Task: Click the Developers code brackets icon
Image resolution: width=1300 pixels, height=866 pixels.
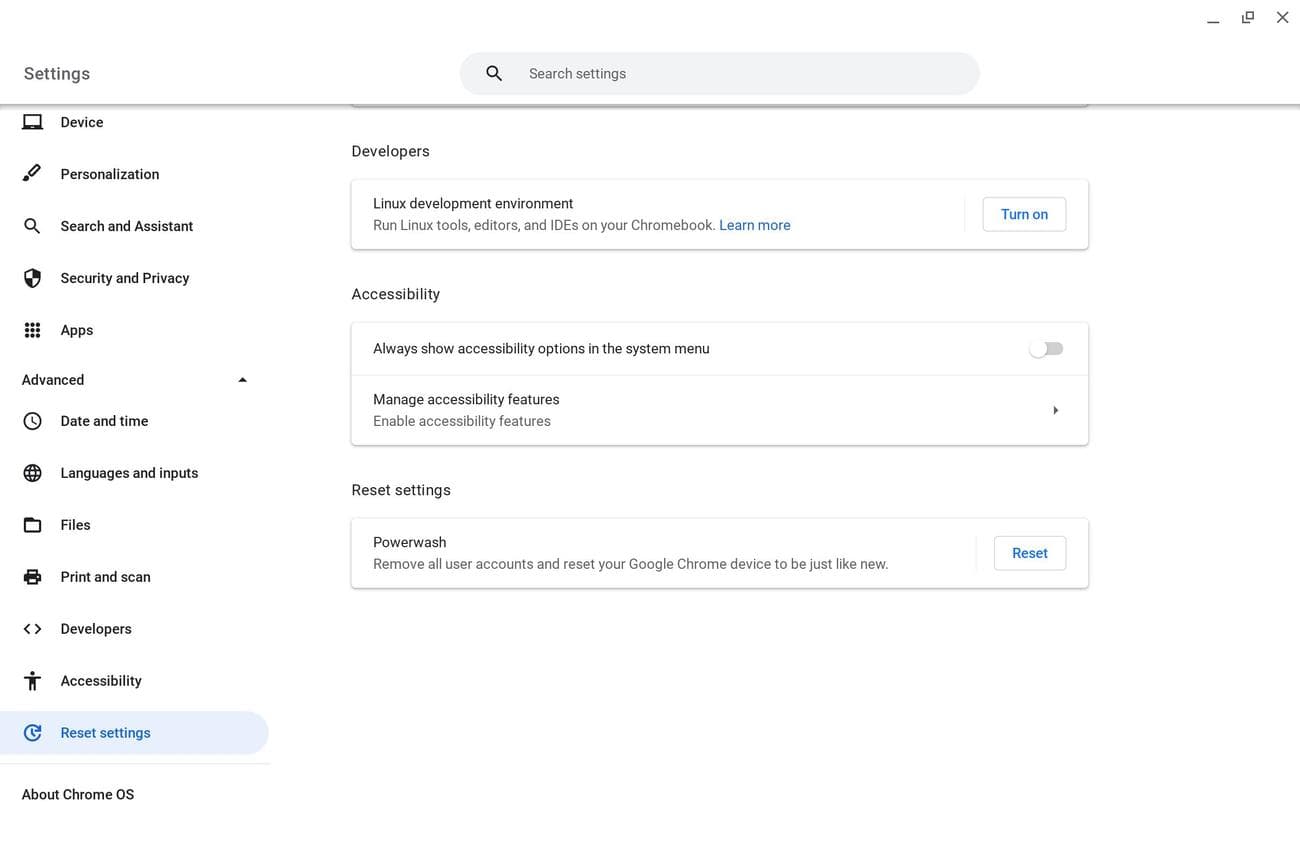Action: pos(32,629)
